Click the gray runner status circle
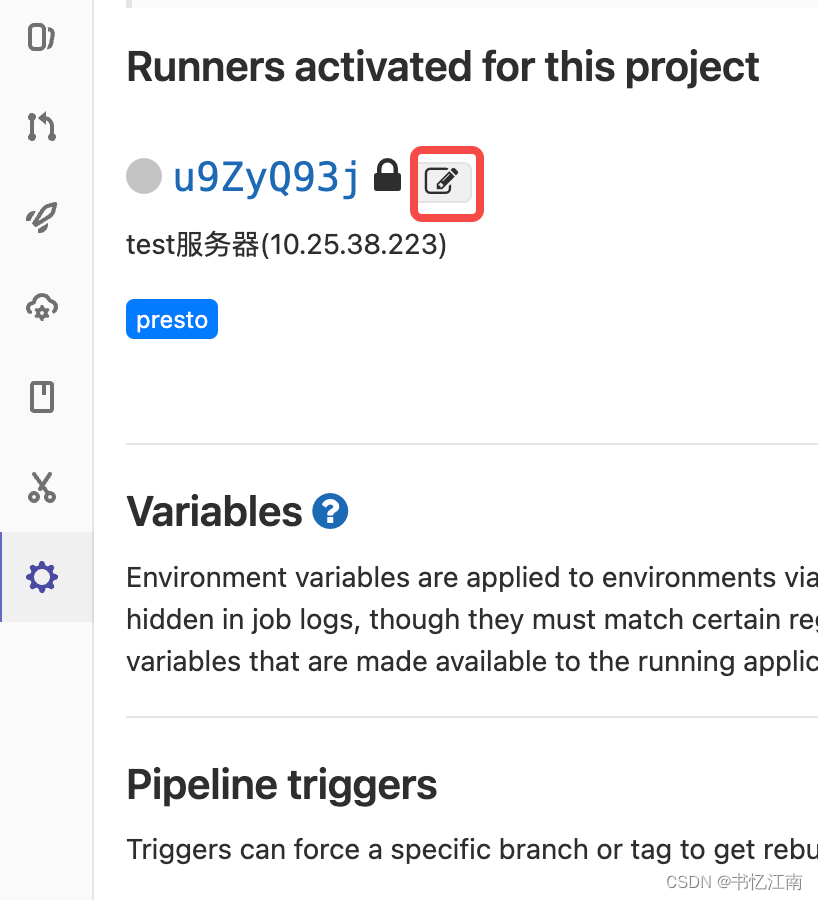Image resolution: width=818 pixels, height=900 pixels. click(144, 176)
